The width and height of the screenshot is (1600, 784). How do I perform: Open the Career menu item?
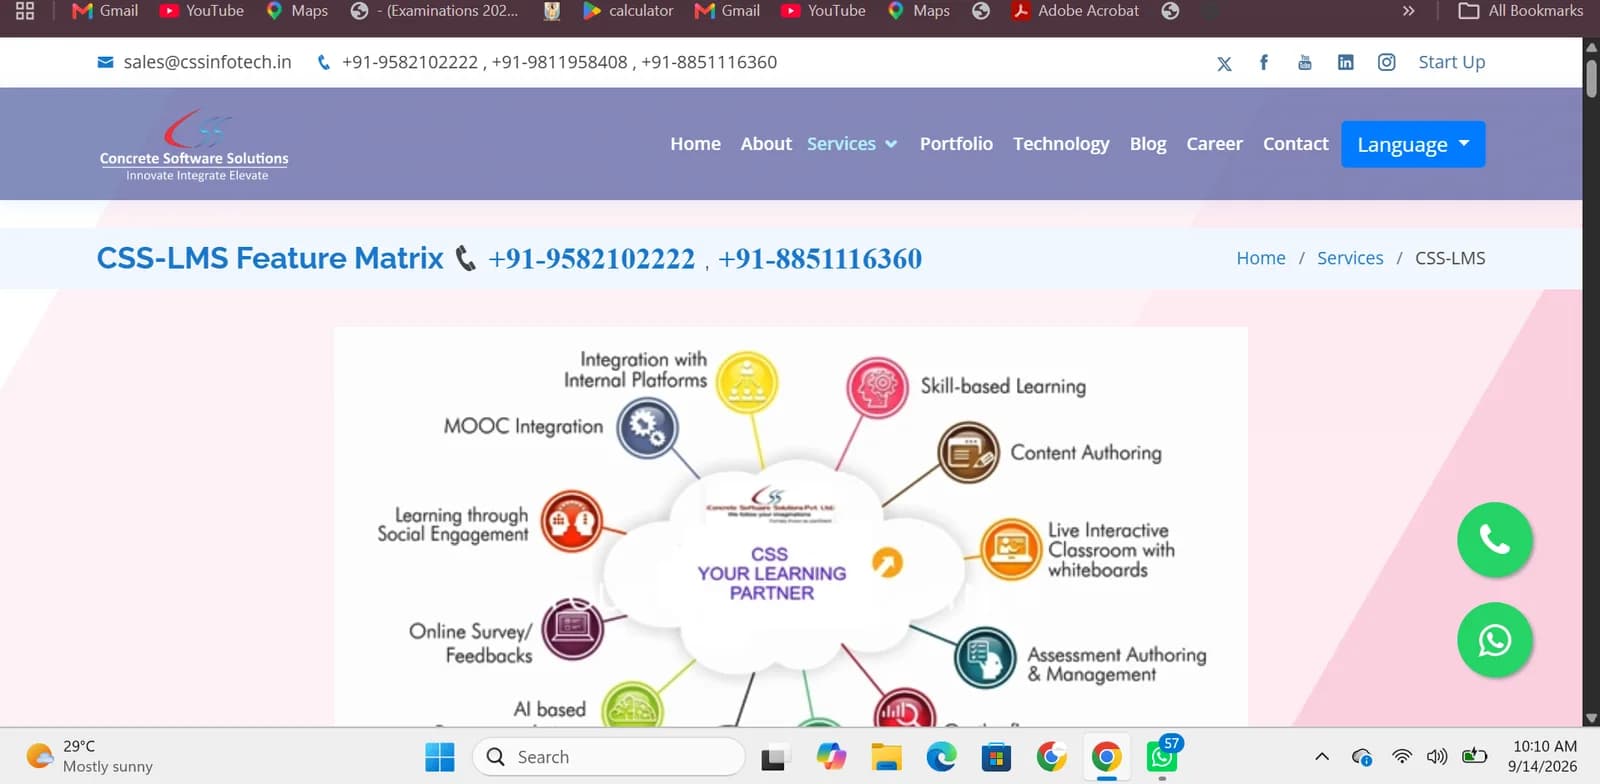(x=1214, y=144)
